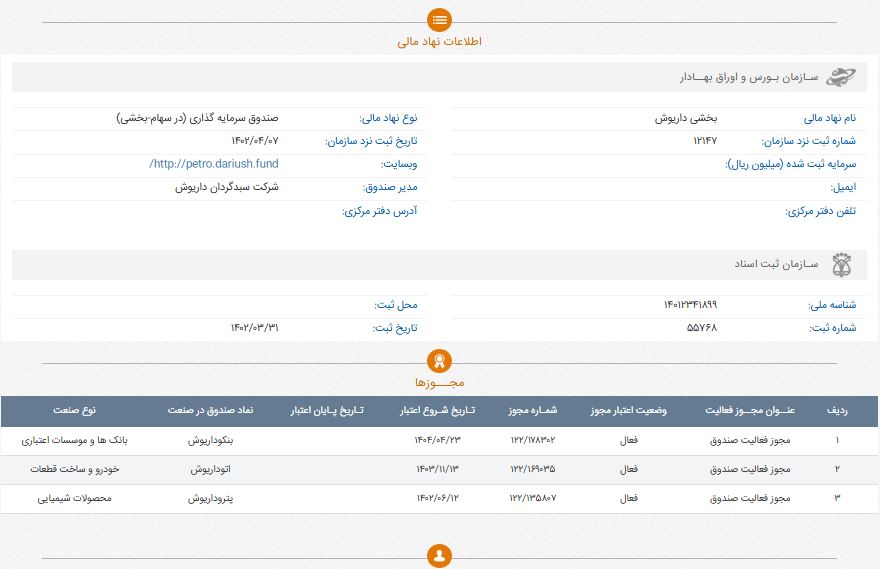The width and height of the screenshot is (880, 569).
Task: Click the national ID ۱۴۰۱۲۳۴۱۸۹۹
Action: pos(690,305)
